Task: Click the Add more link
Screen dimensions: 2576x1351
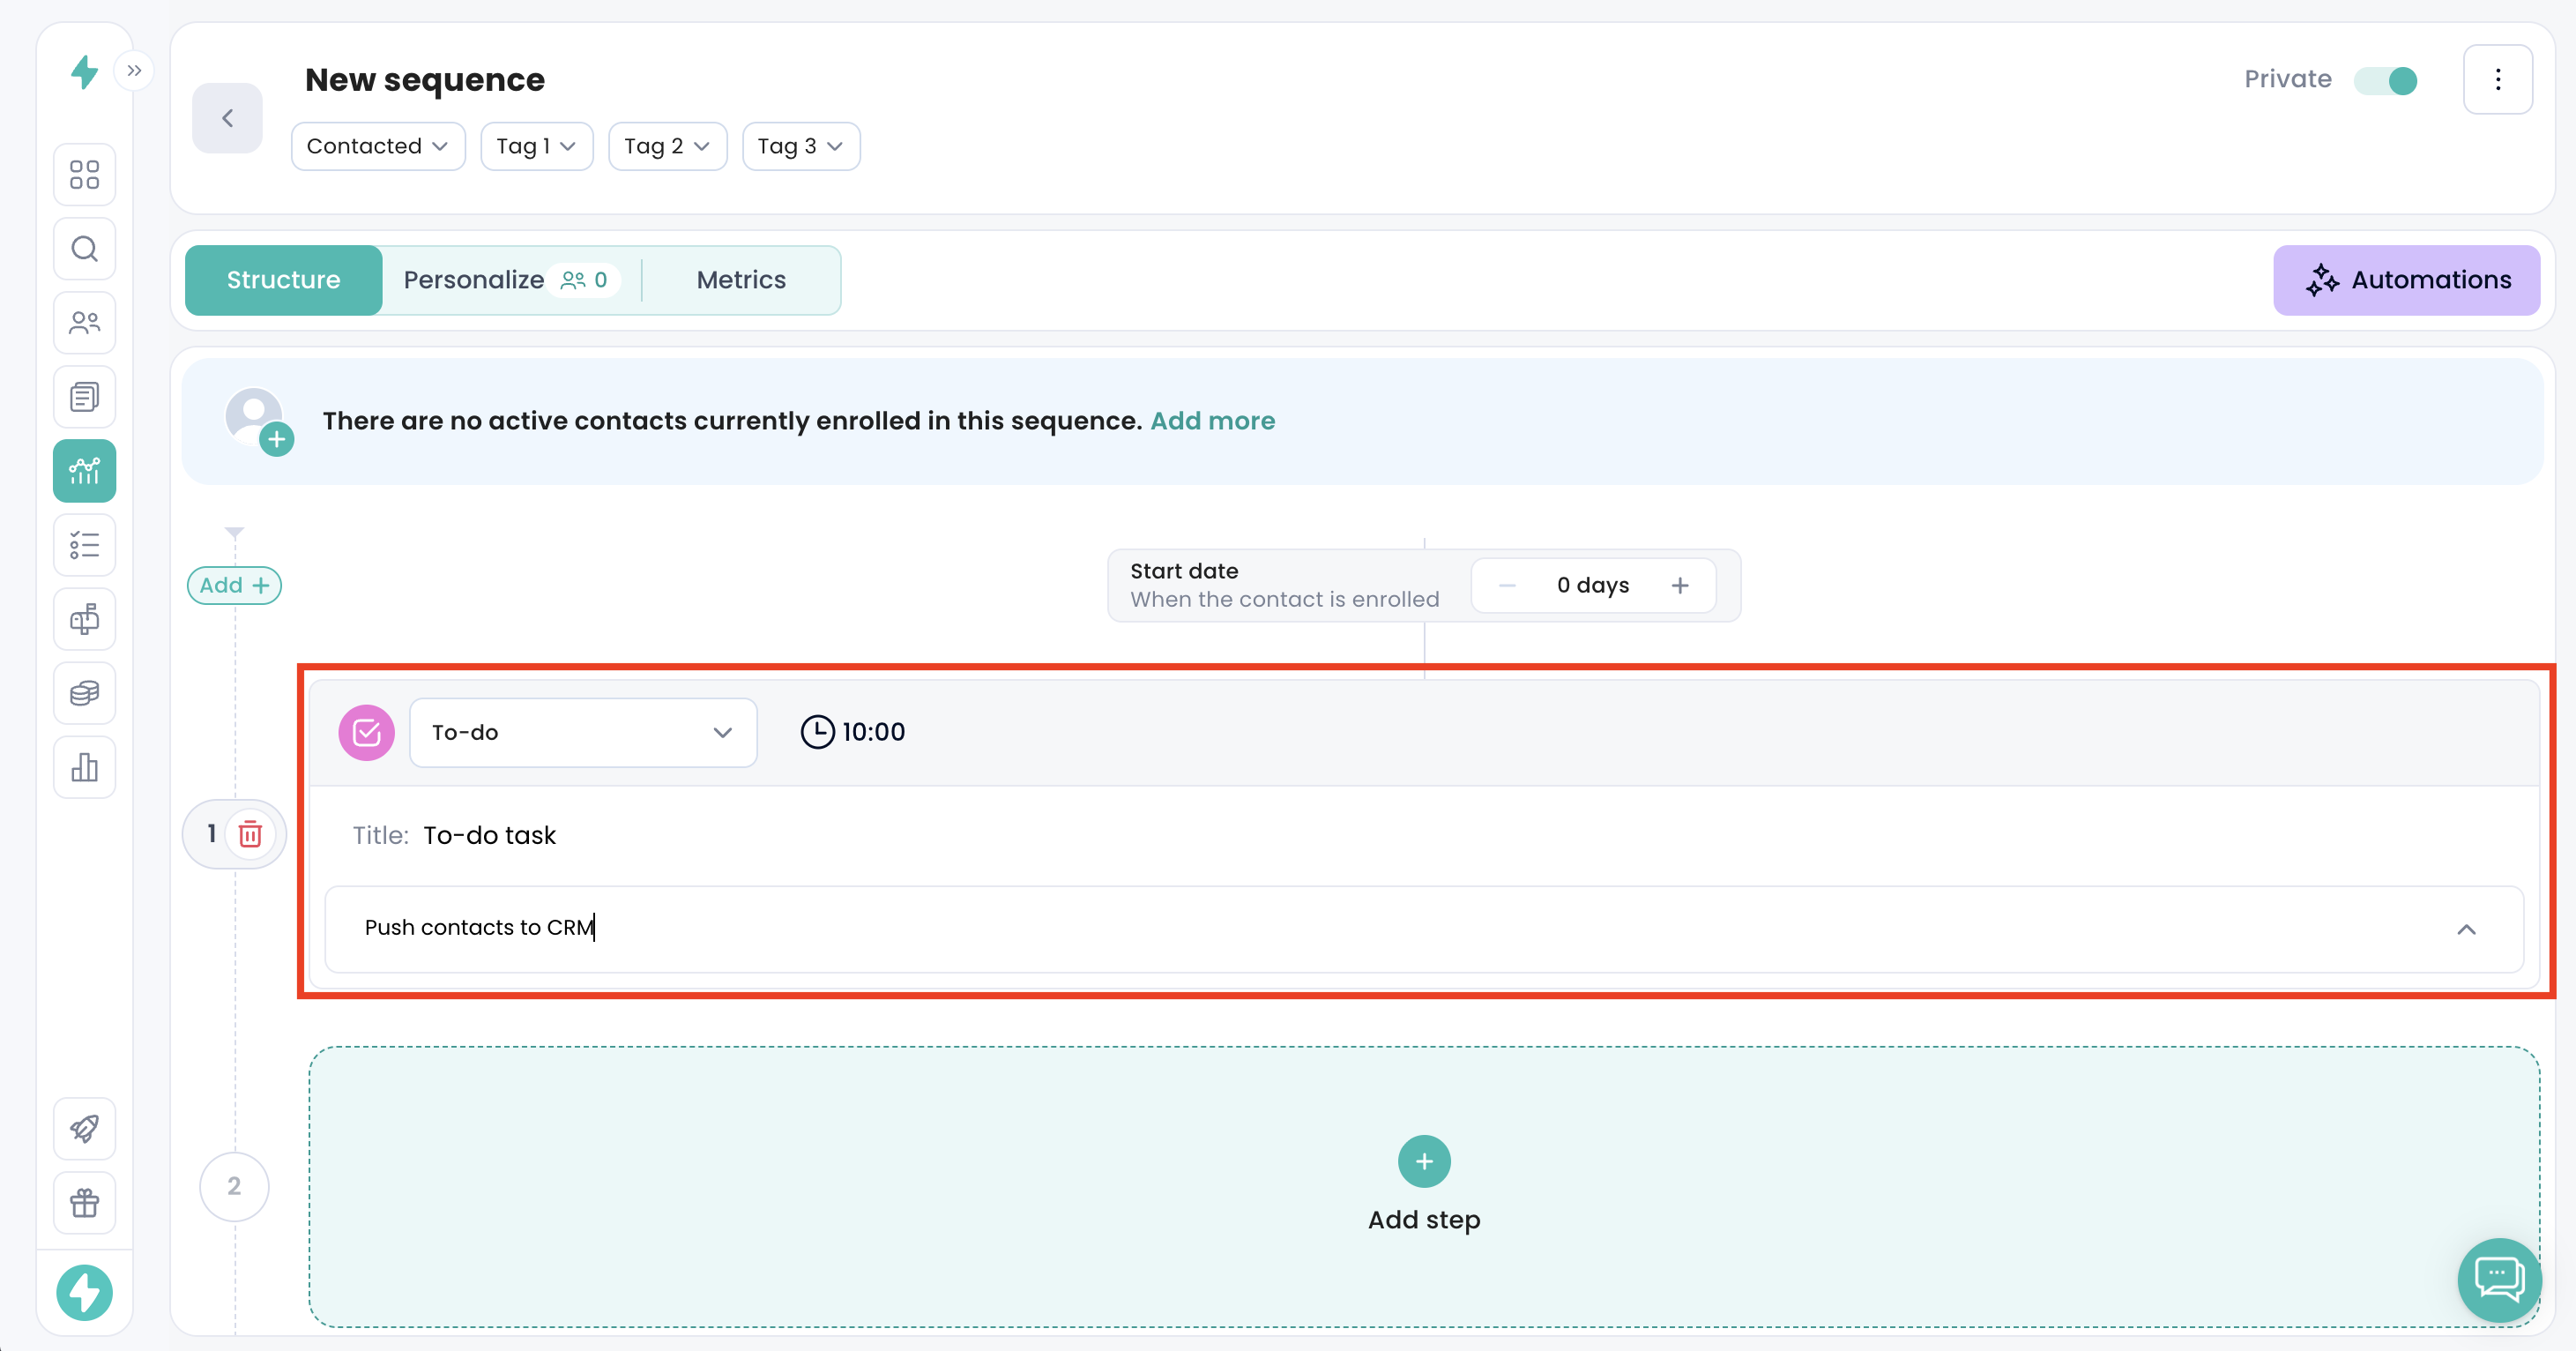Action: 1212,421
